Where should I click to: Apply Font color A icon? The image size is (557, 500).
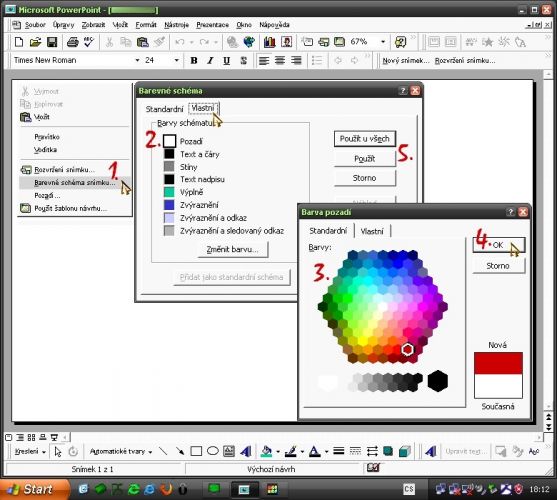pos(314,451)
